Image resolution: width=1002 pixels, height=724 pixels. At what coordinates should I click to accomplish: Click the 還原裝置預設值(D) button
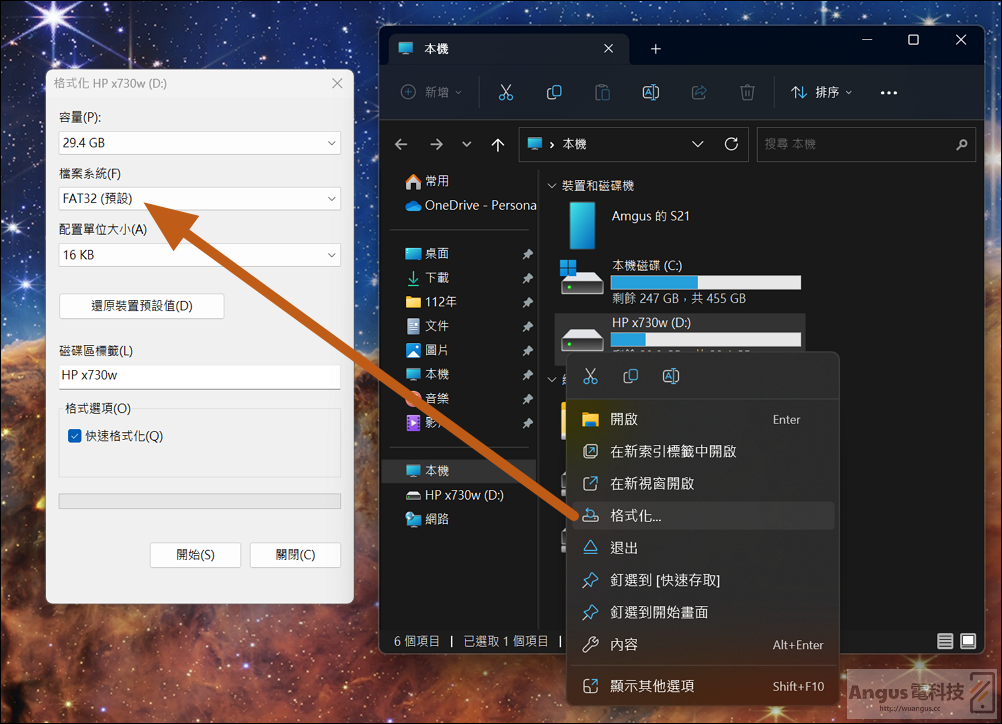point(141,305)
